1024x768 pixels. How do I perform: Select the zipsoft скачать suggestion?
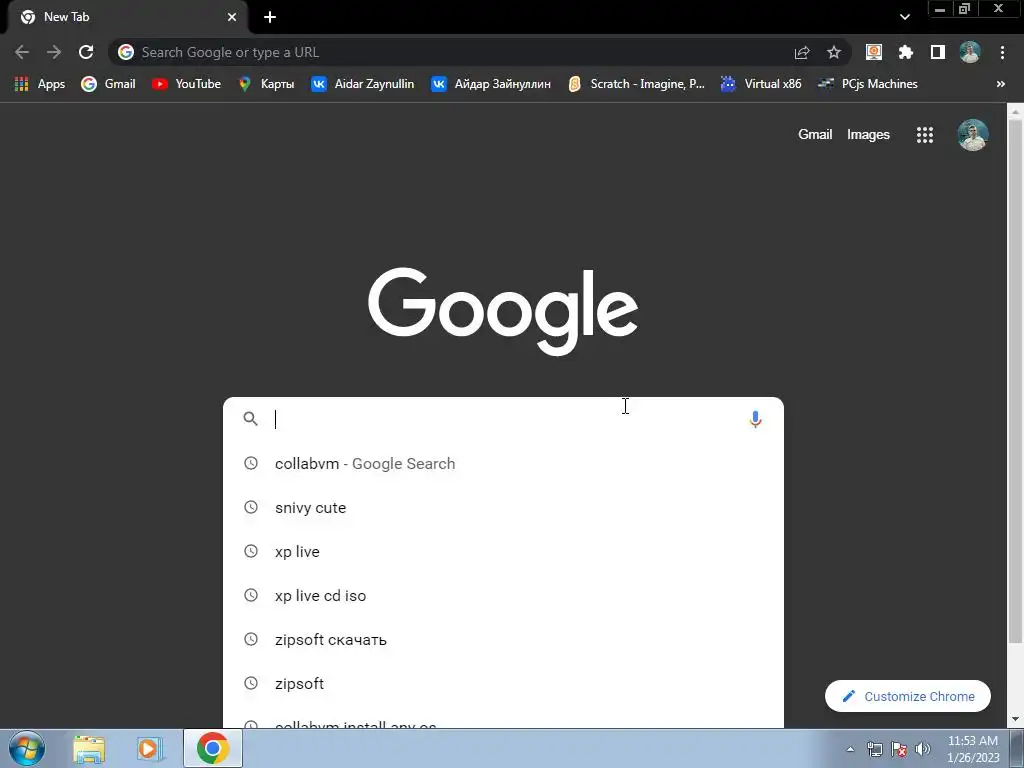503,640
